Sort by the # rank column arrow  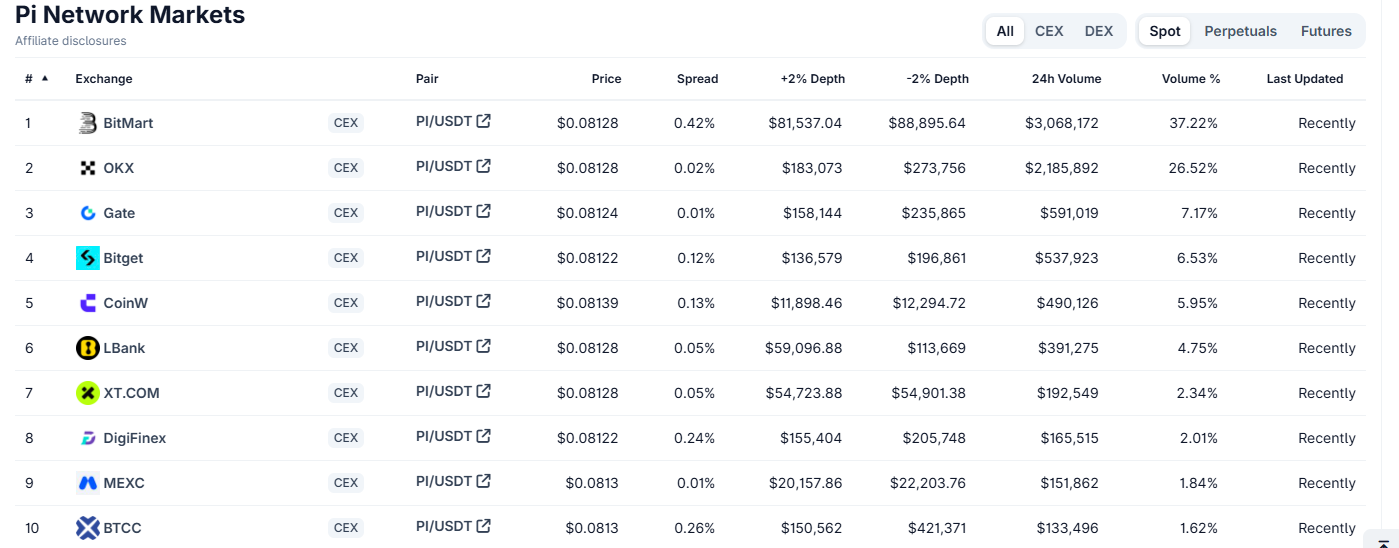[45, 78]
